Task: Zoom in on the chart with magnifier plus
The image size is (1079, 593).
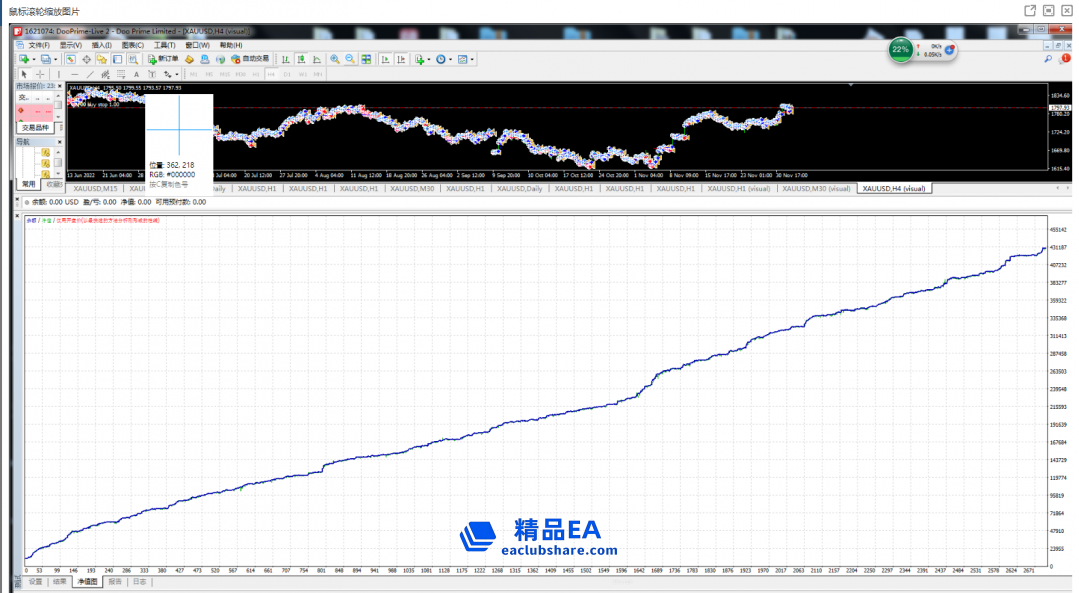Action: 335,59
